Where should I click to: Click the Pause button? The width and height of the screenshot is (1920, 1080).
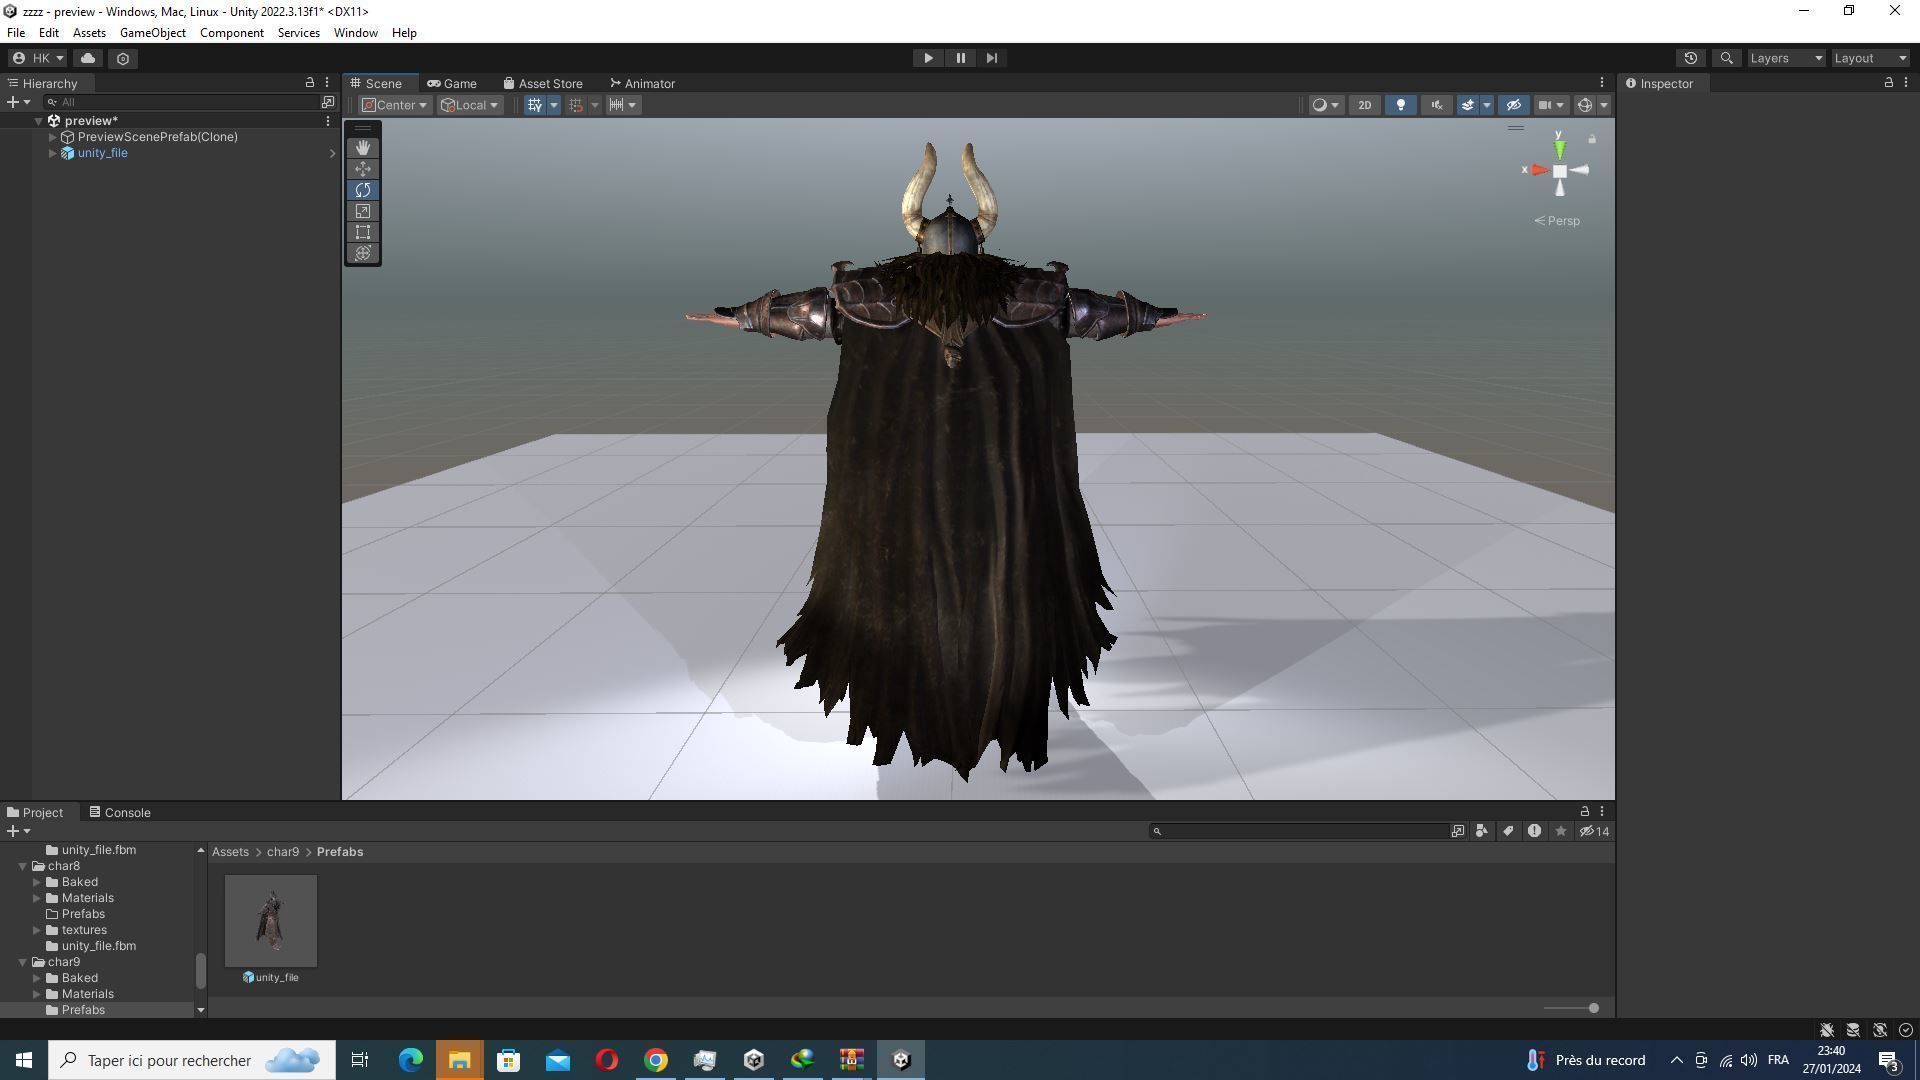click(x=960, y=58)
